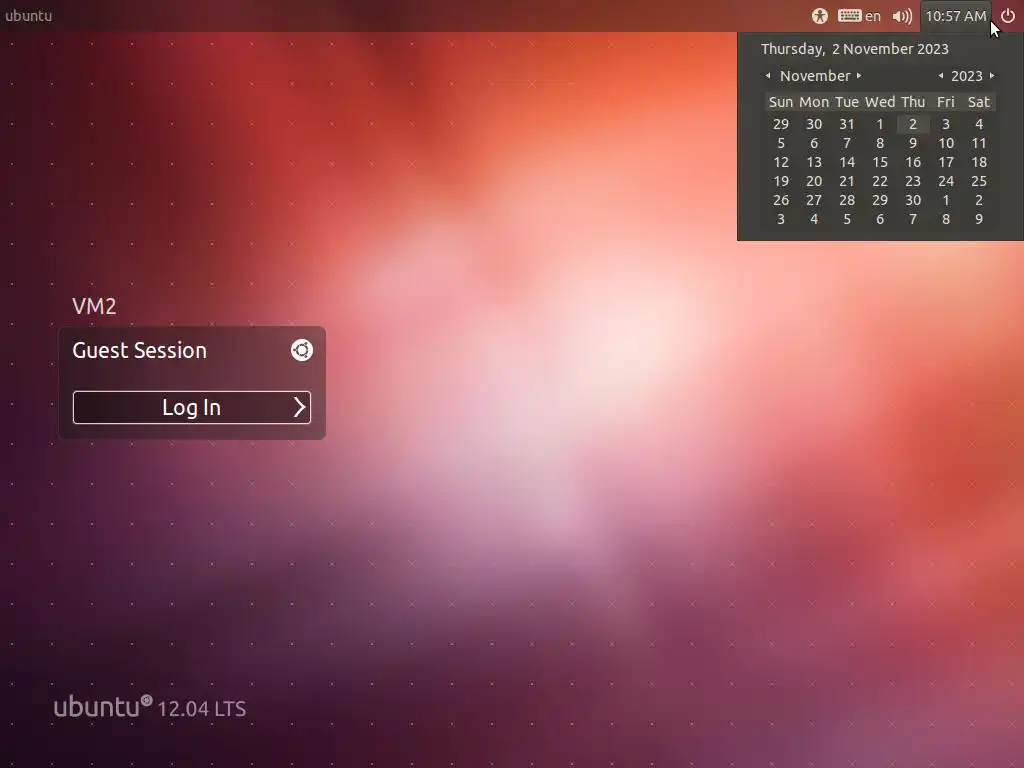The image size is (1024, 768).
Task: Select day 22 in the calendar
Action: point(880,181)
